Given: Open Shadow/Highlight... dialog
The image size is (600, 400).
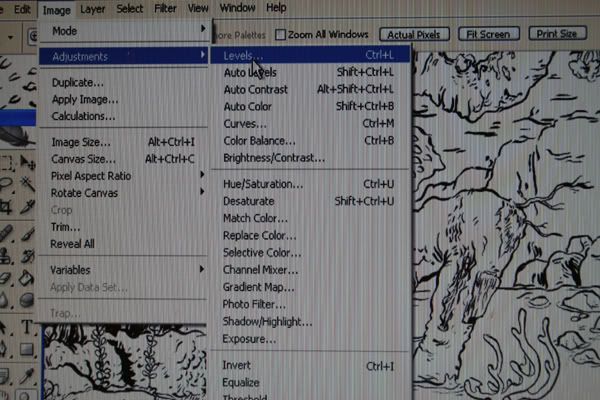Looking at the screenshot, I should click(x=310, y=322).
